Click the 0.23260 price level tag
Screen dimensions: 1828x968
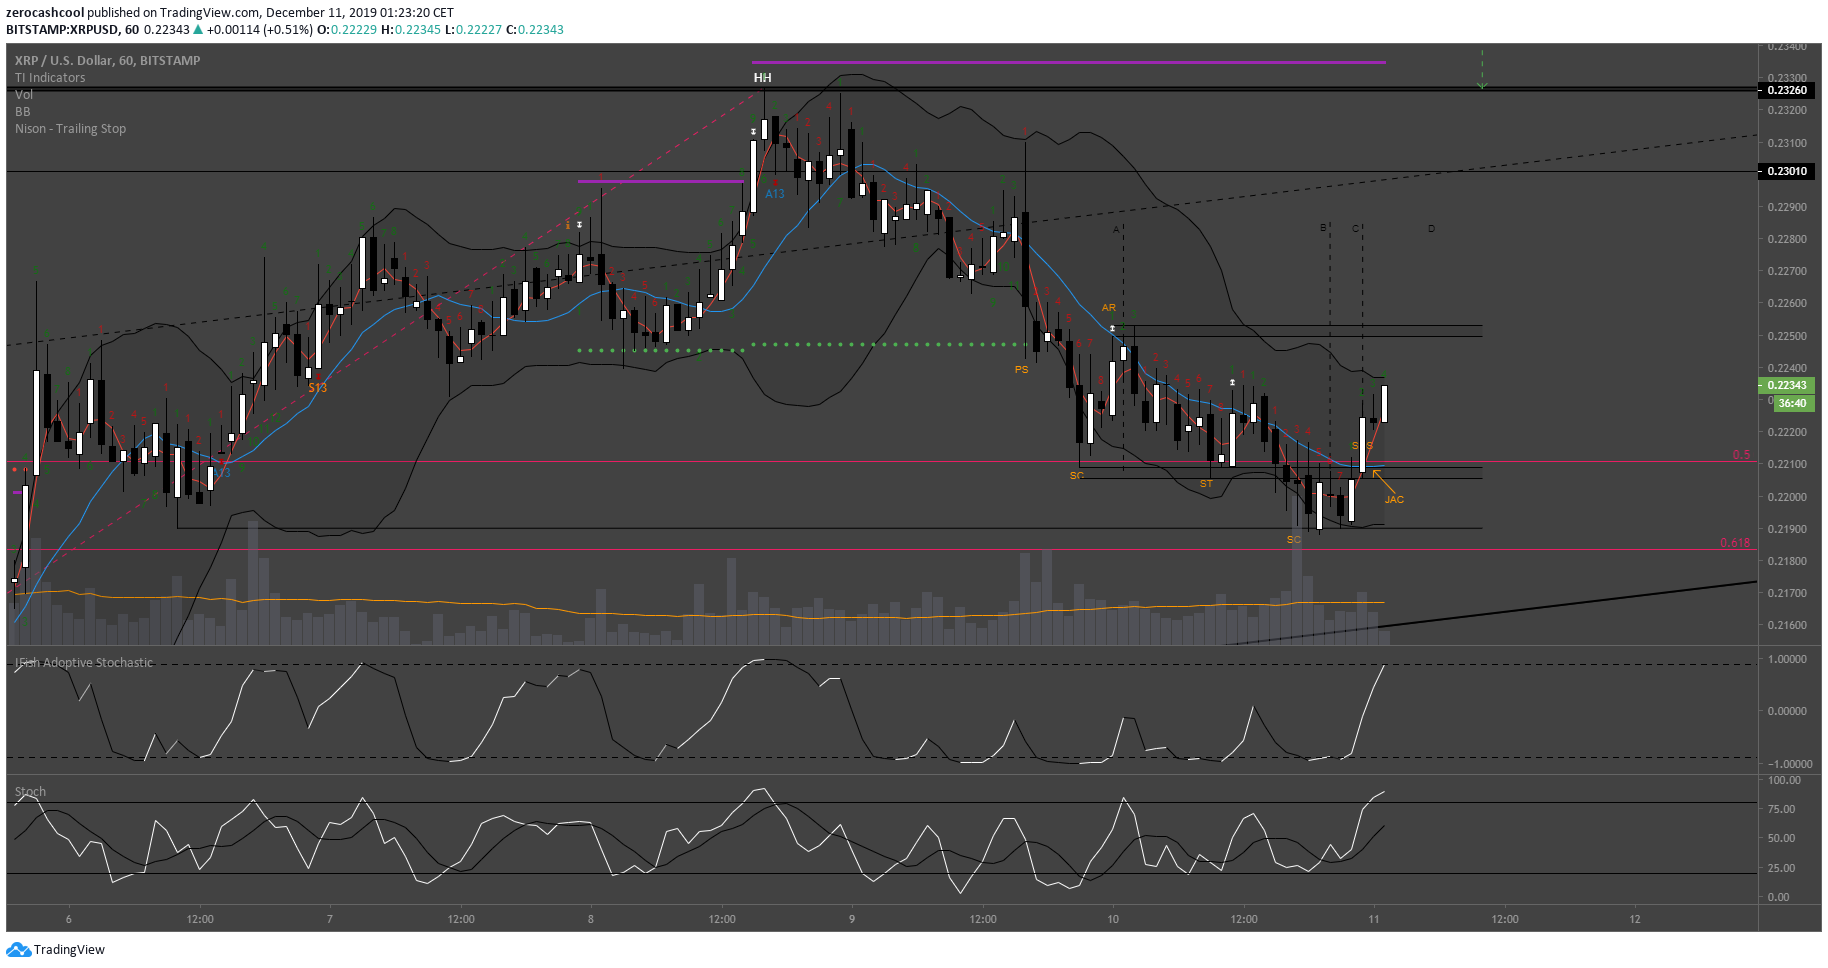[x=1786, y=90]
